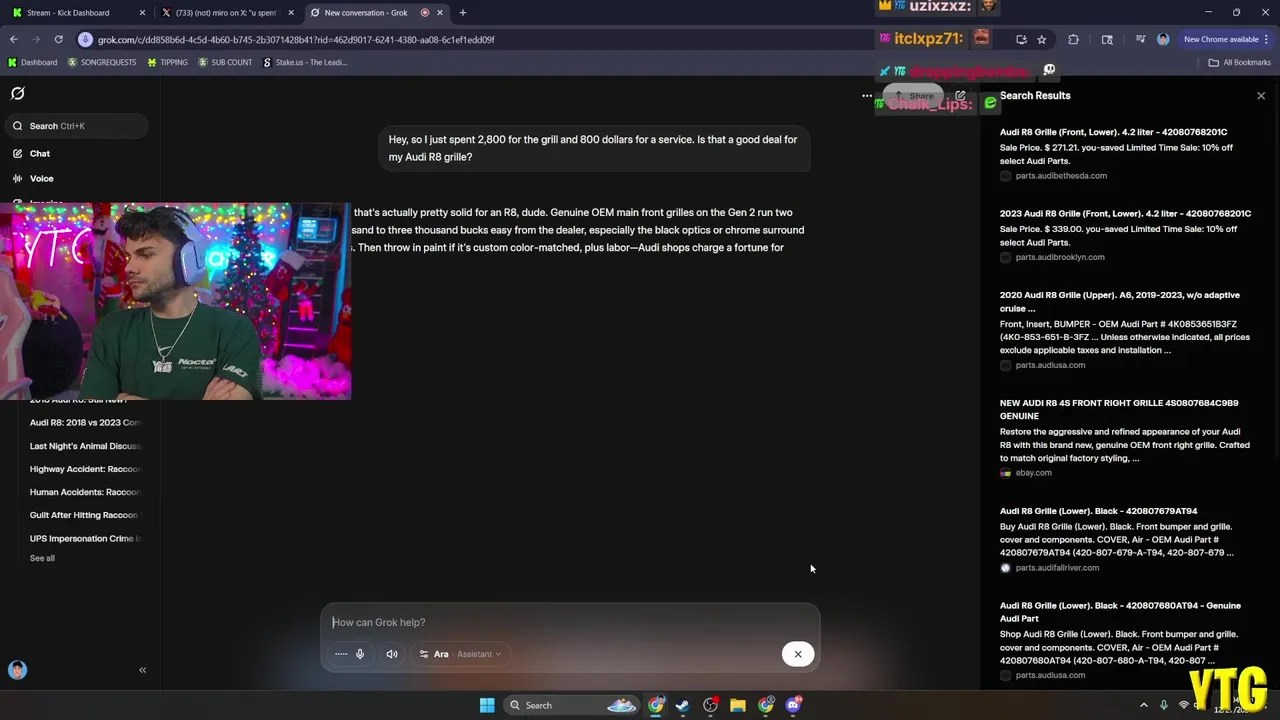
Task: Click Chrome profile avatar in toolbar
Action: click(1162, 40)
